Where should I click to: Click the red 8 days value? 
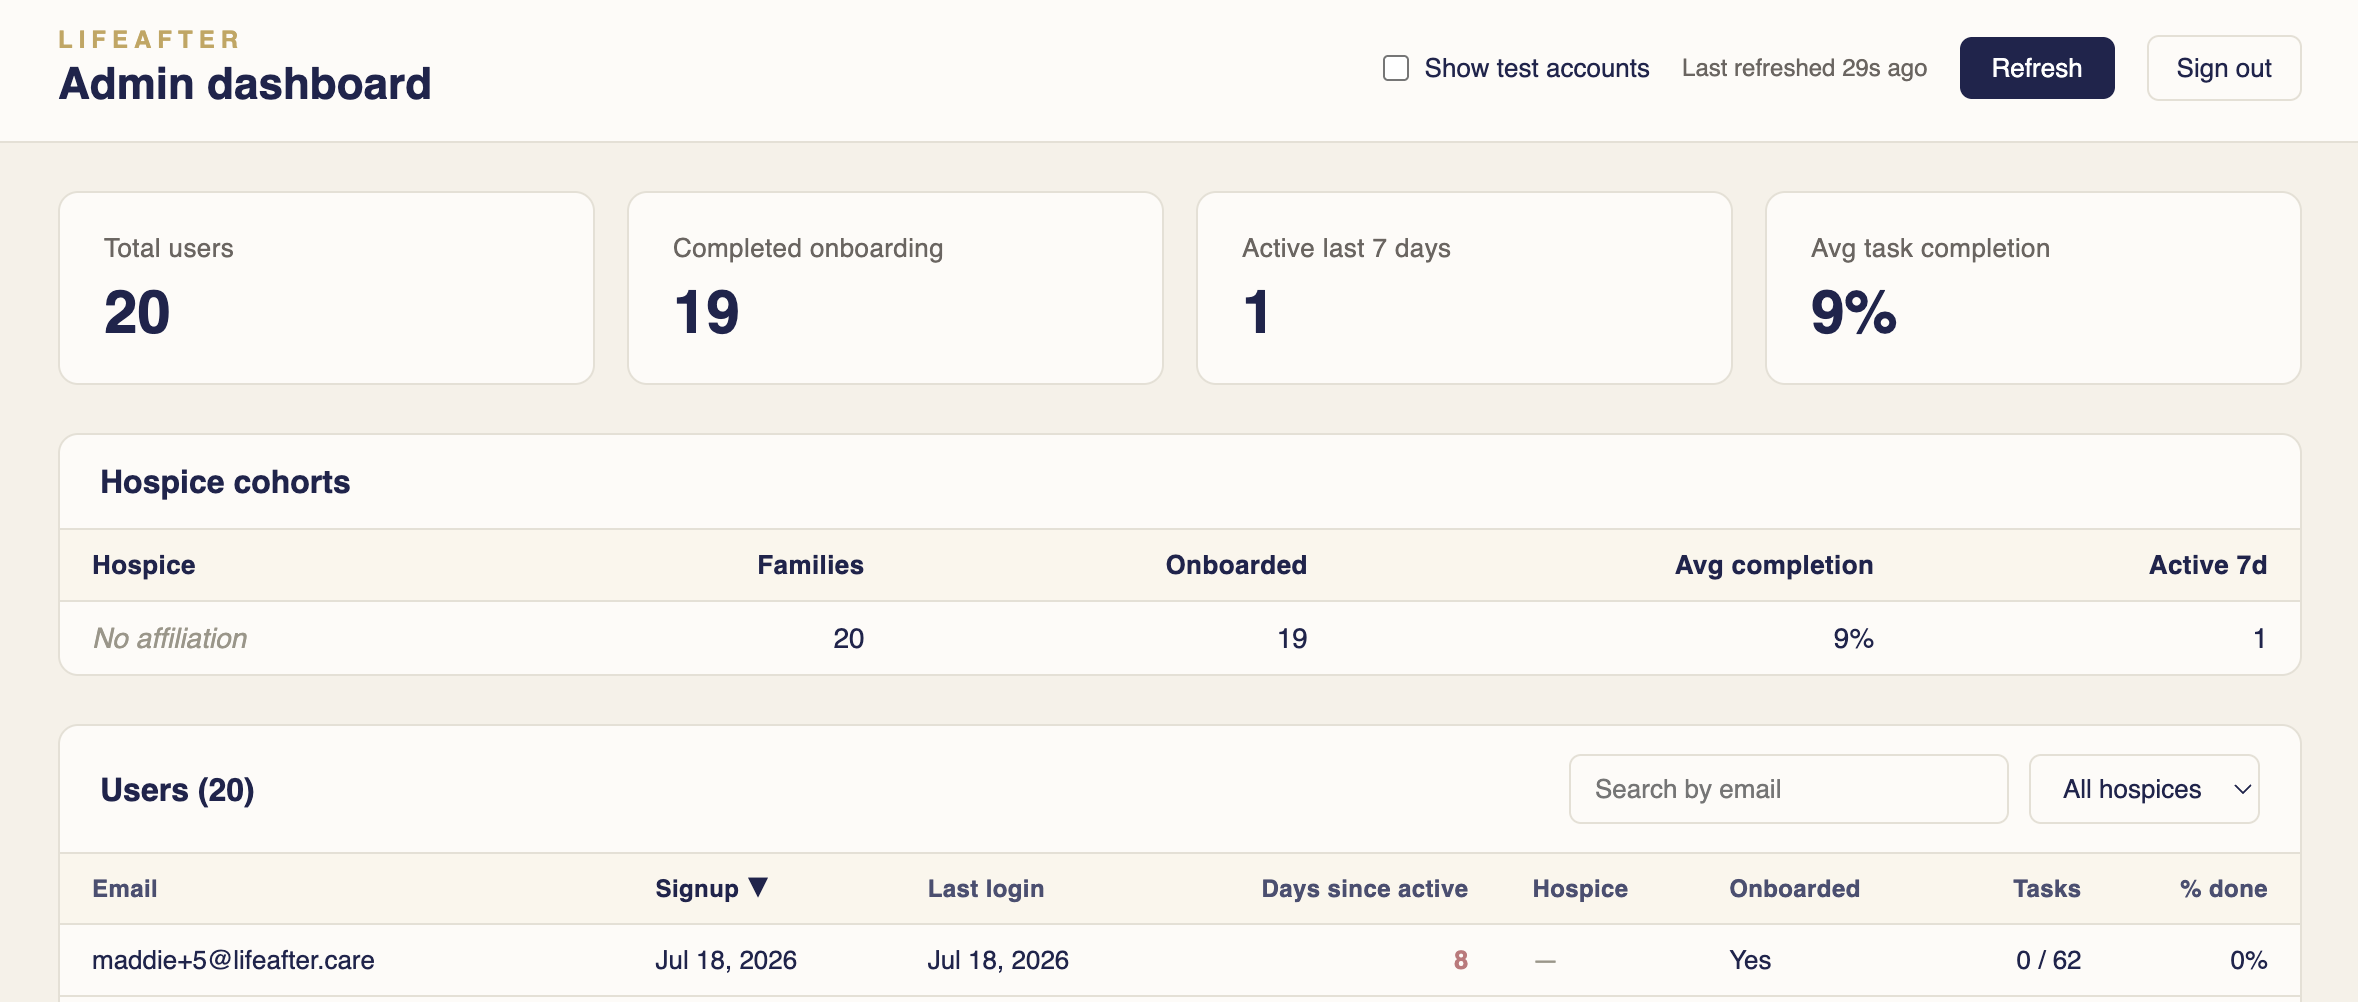click(1460, 960)
